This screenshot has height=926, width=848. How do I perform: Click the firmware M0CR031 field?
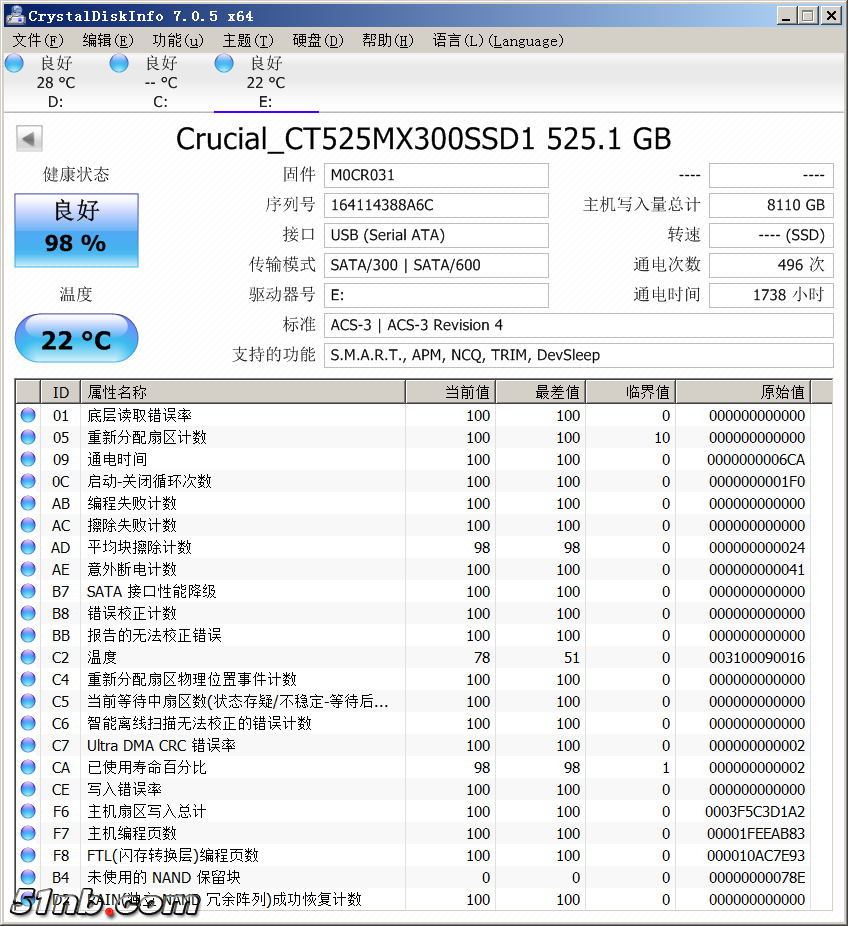pos(437,175)
